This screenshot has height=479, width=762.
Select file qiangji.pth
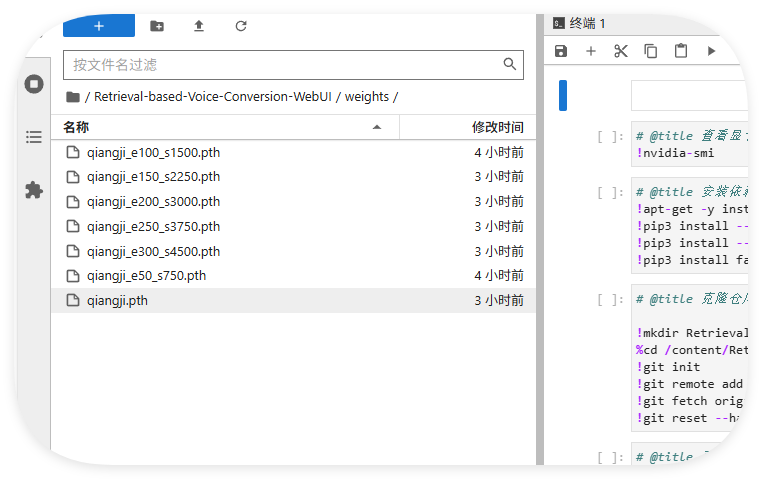[x=294, y=301]
